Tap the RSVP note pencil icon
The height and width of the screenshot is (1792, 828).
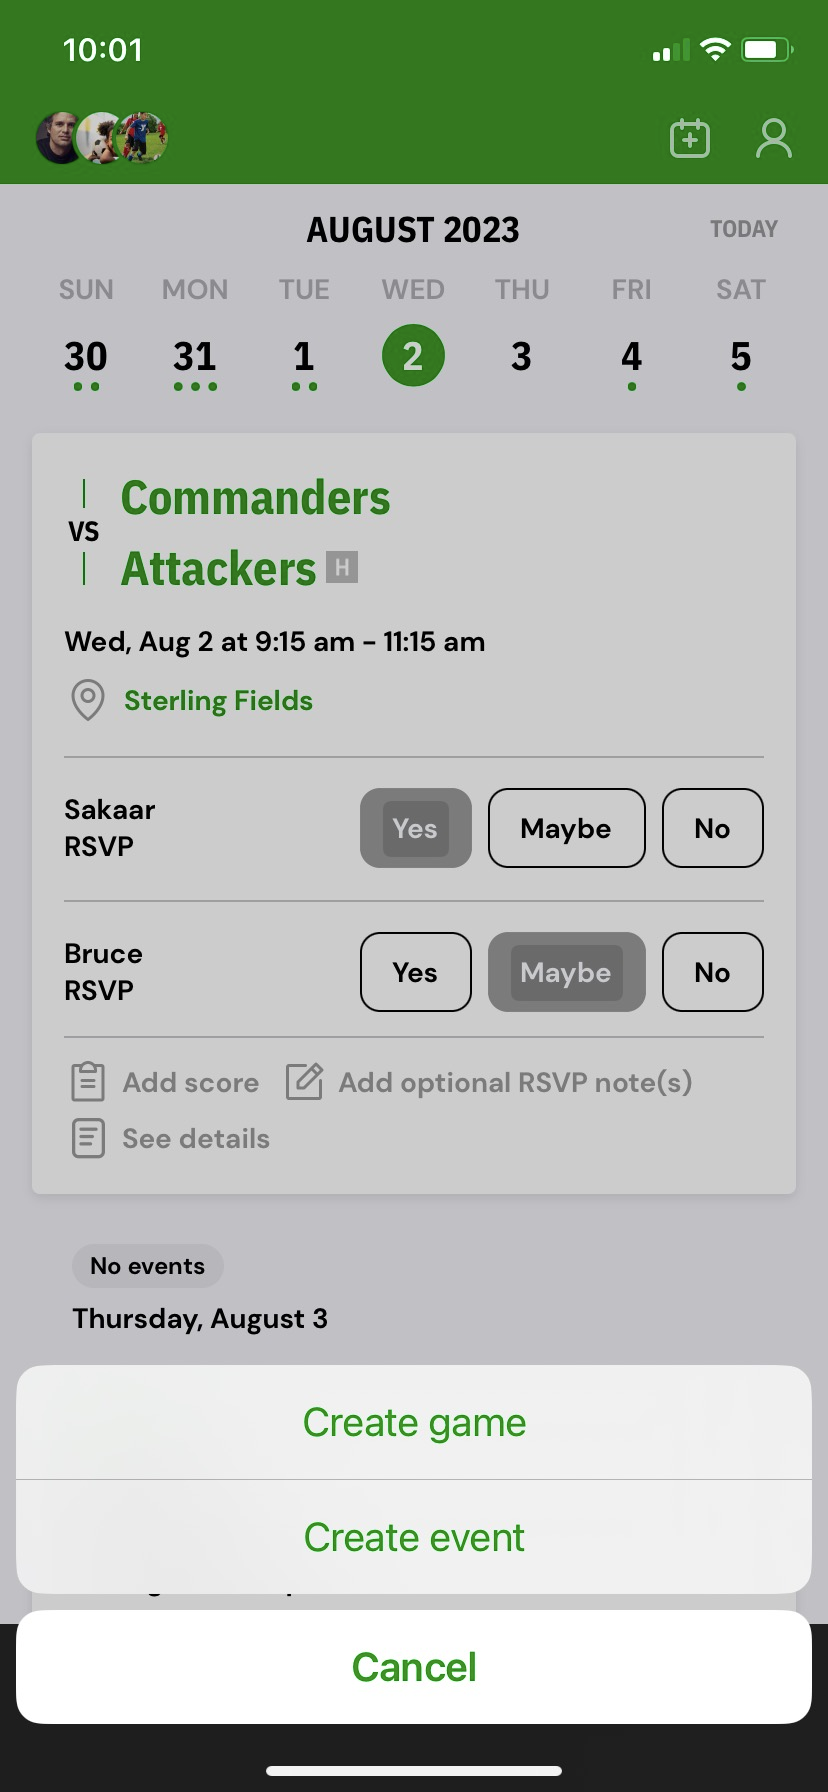point(304,1082)
